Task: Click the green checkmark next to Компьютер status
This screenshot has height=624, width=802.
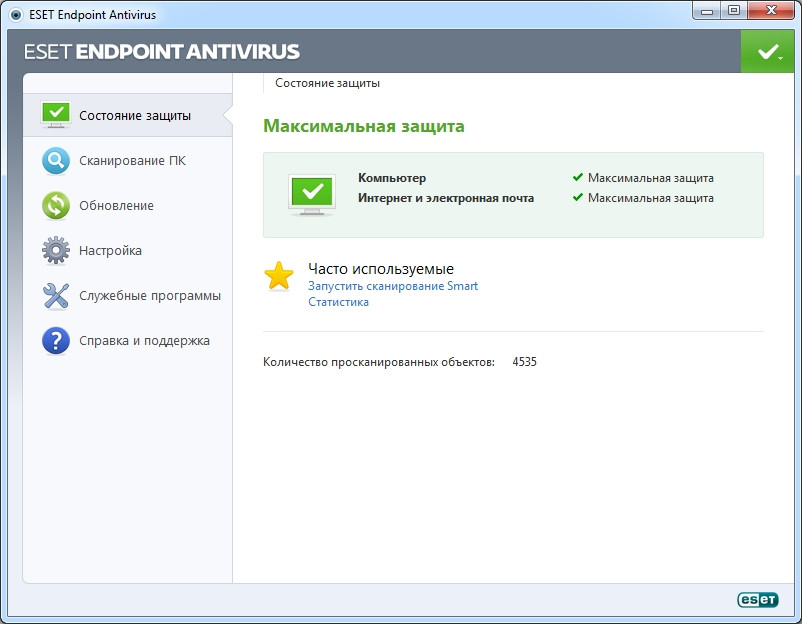Action: (x=578, y=177)
